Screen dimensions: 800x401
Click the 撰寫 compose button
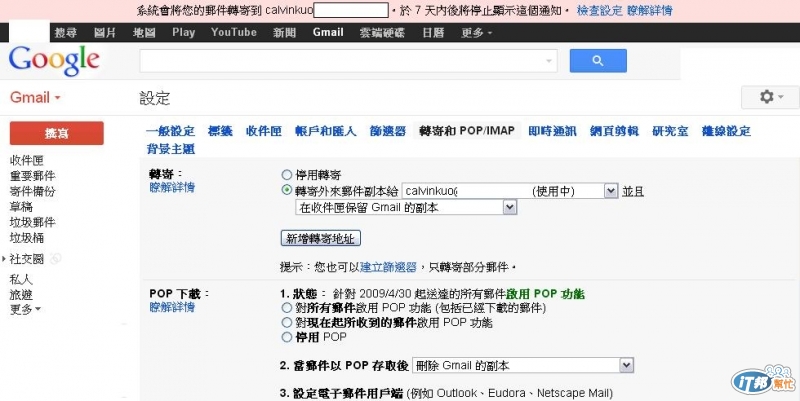tap(57, 133)
